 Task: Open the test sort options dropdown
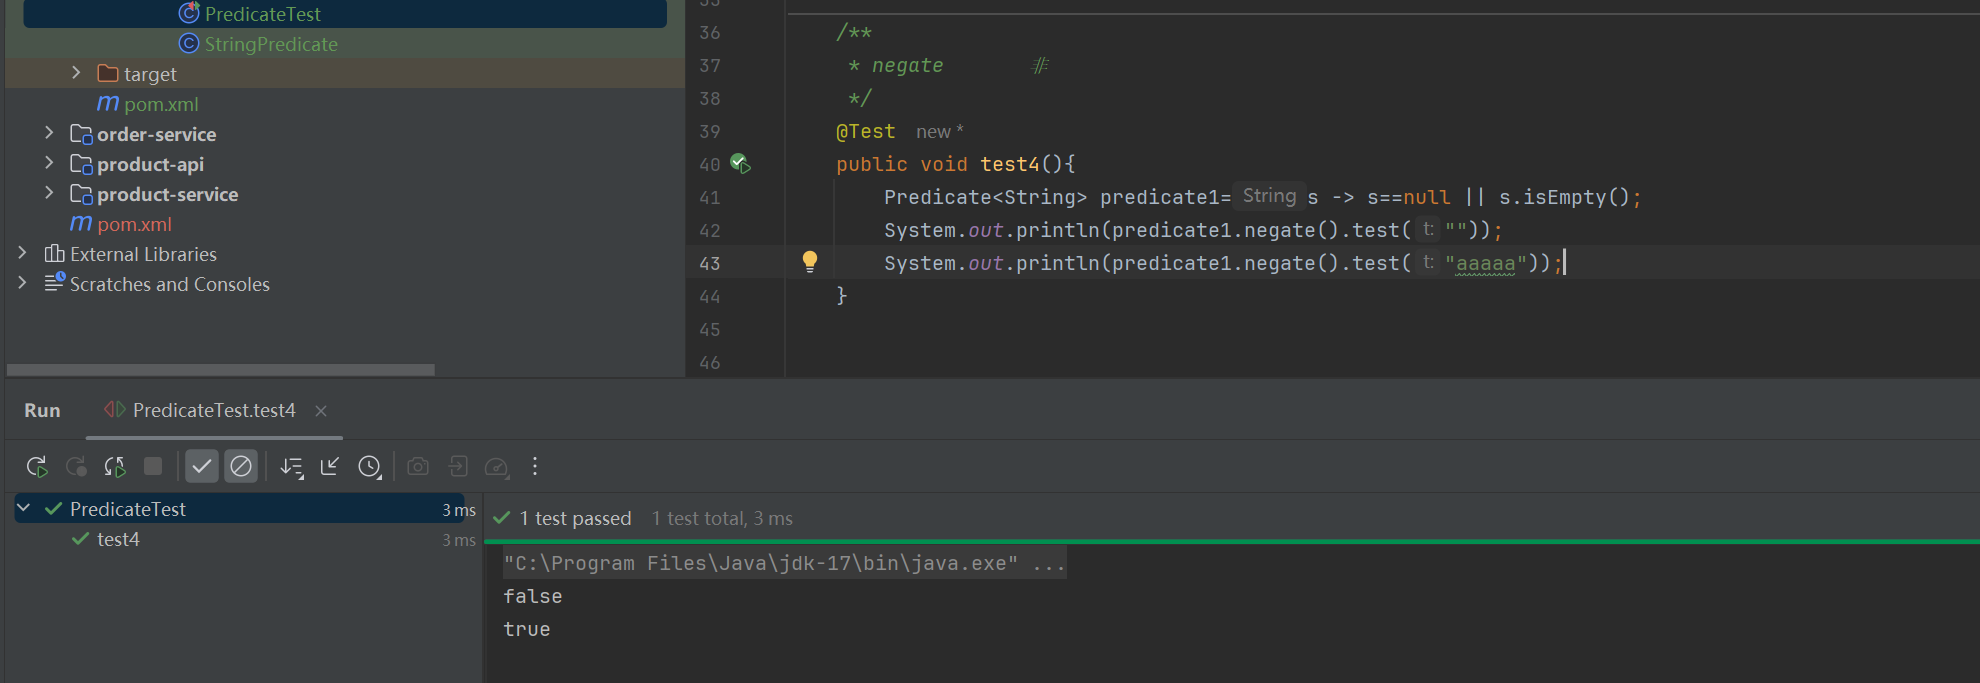point(291,466)
